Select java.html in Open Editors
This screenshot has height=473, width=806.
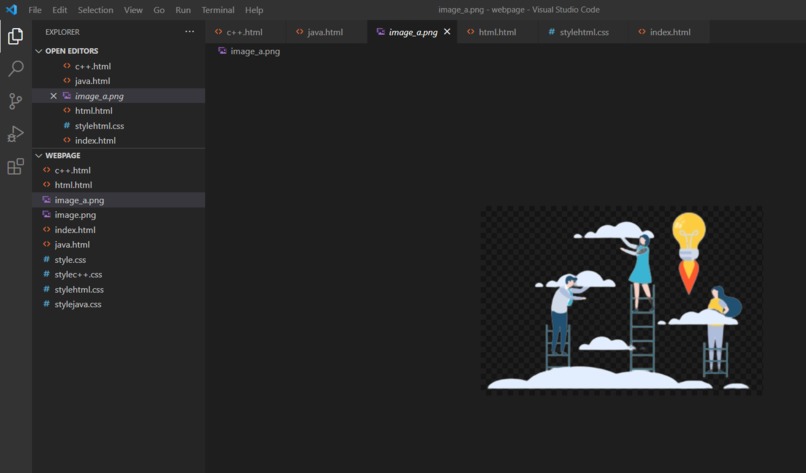tap(119, 81)
